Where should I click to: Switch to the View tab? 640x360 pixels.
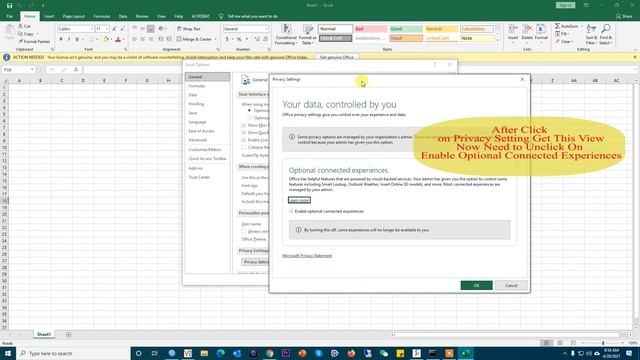coord(161,16)
